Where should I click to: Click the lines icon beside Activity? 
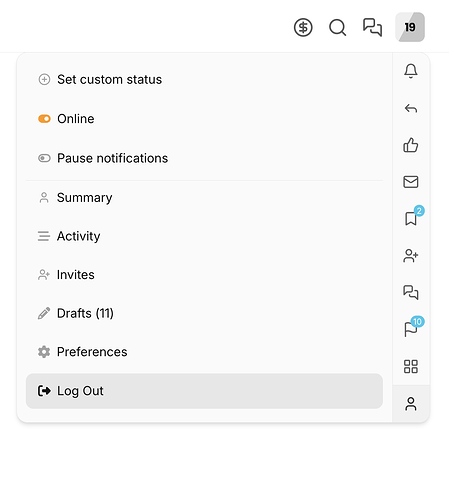44,236
